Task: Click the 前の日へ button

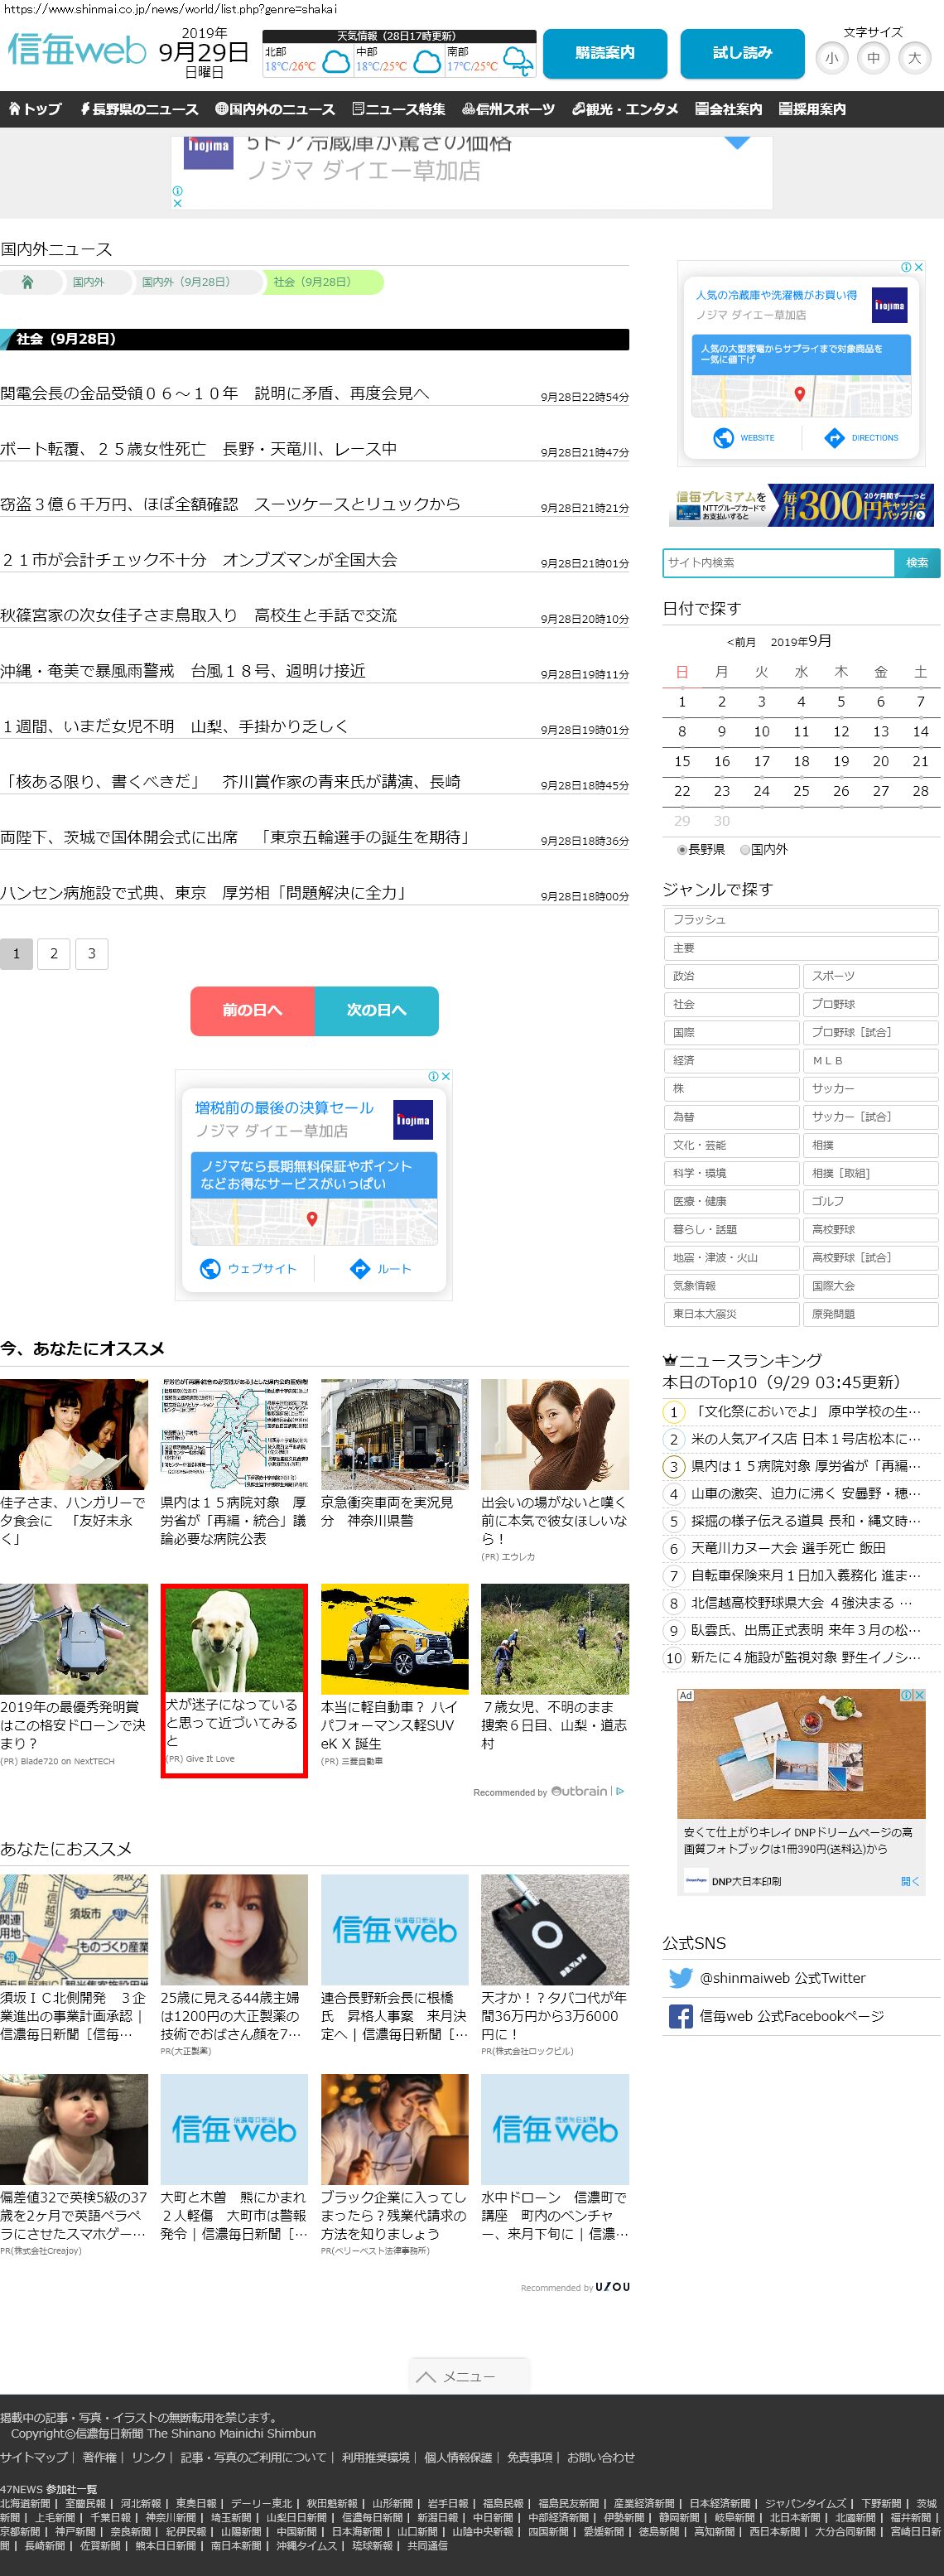Action: tap(252, 1010)
